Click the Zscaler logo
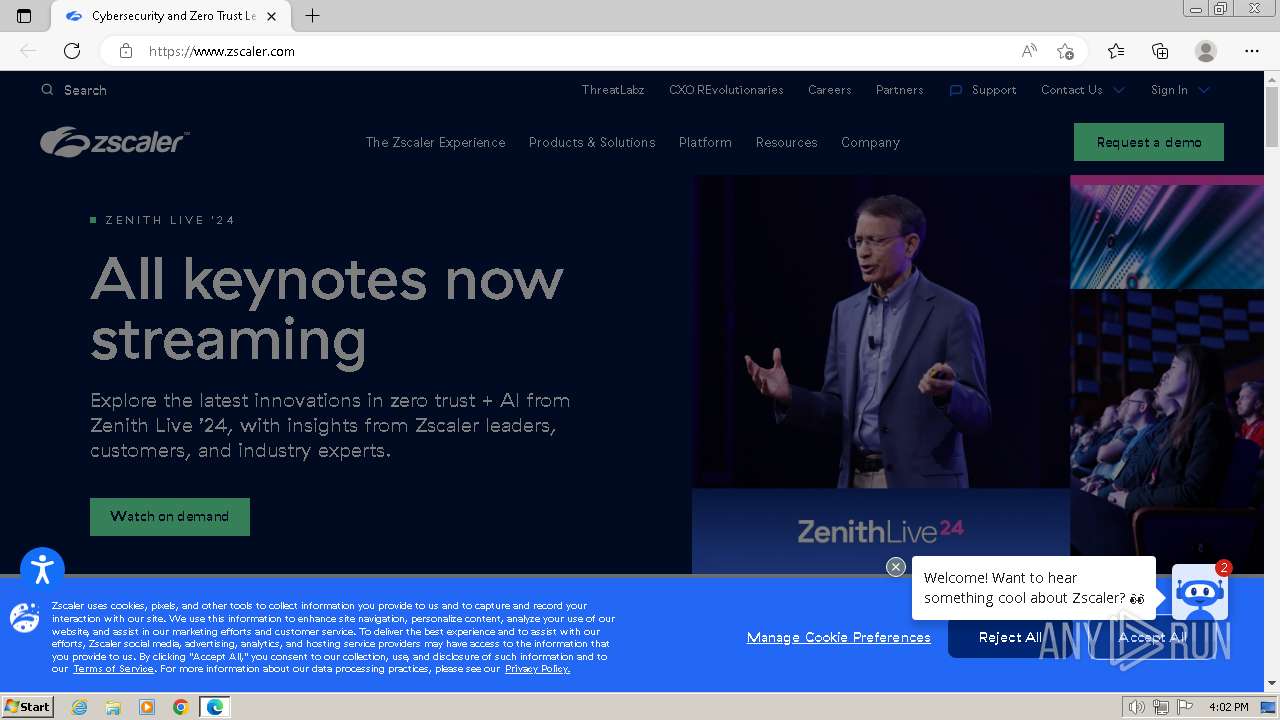This screenshot has width=1280, height=720. (114, 142)
